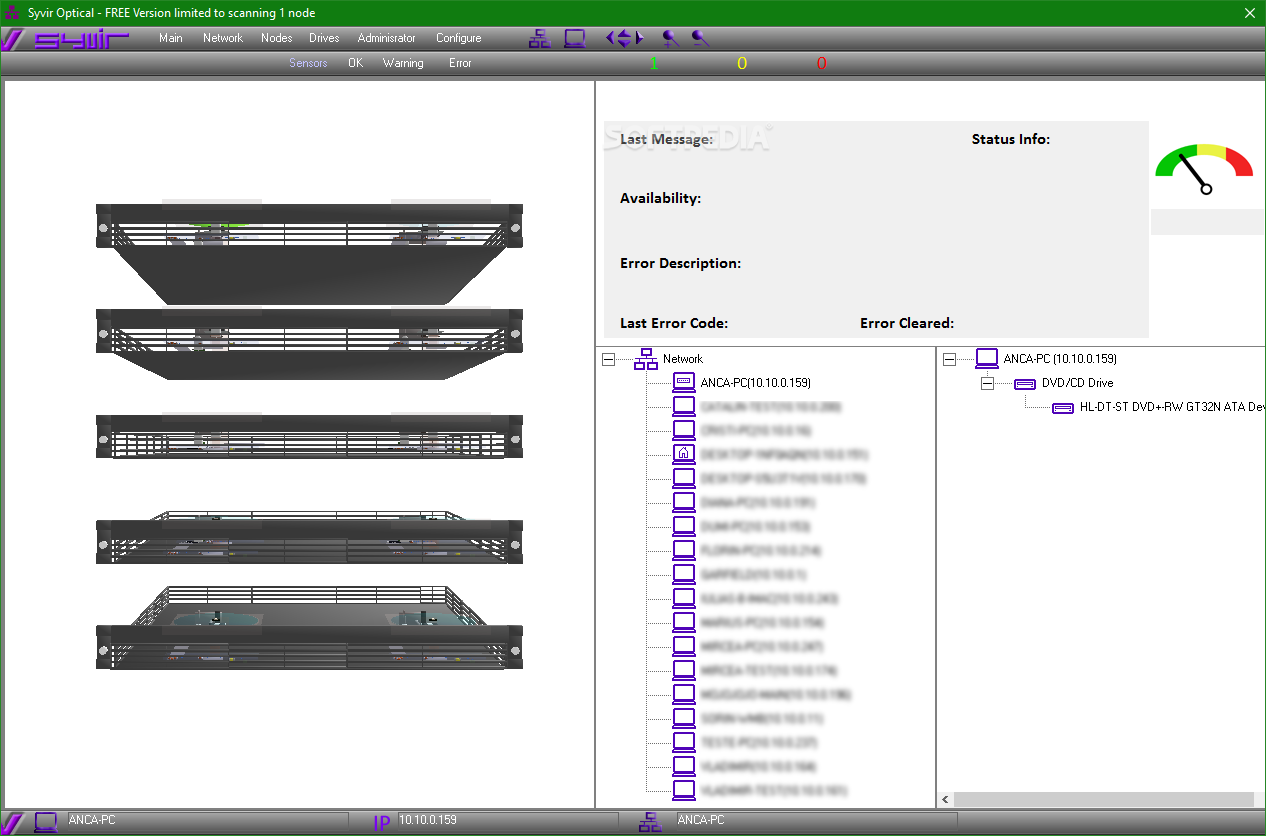
Task: Click the Status Info label
Action: [1011, 139]
